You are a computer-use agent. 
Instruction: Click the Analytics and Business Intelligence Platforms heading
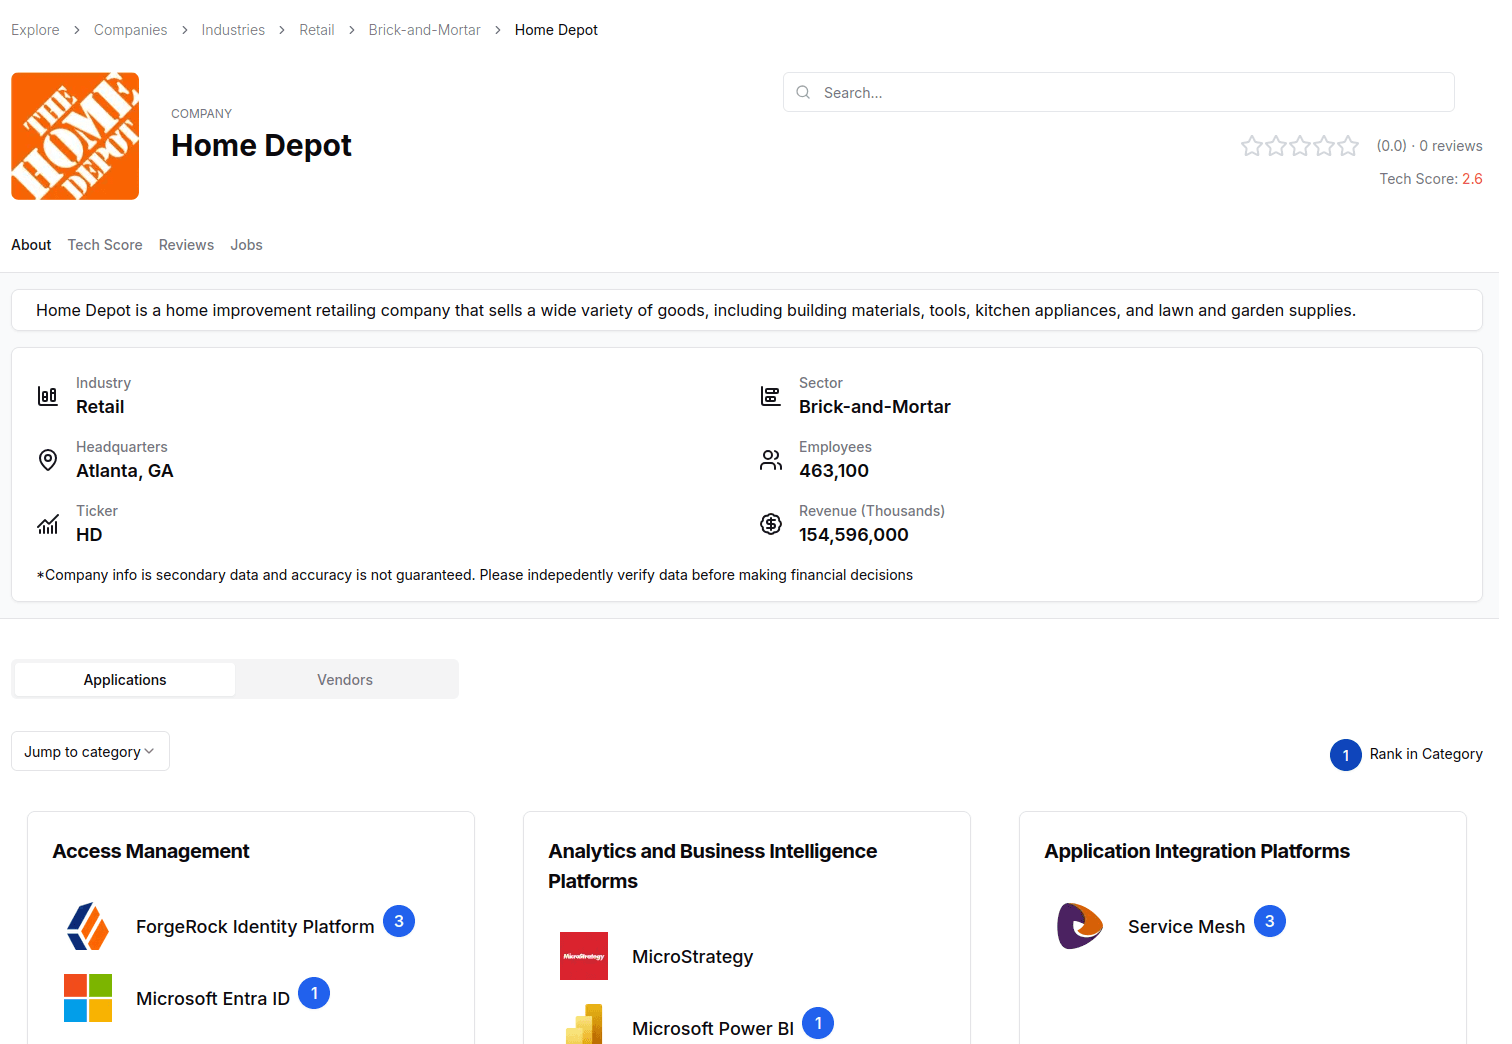(x=713, y=866)
